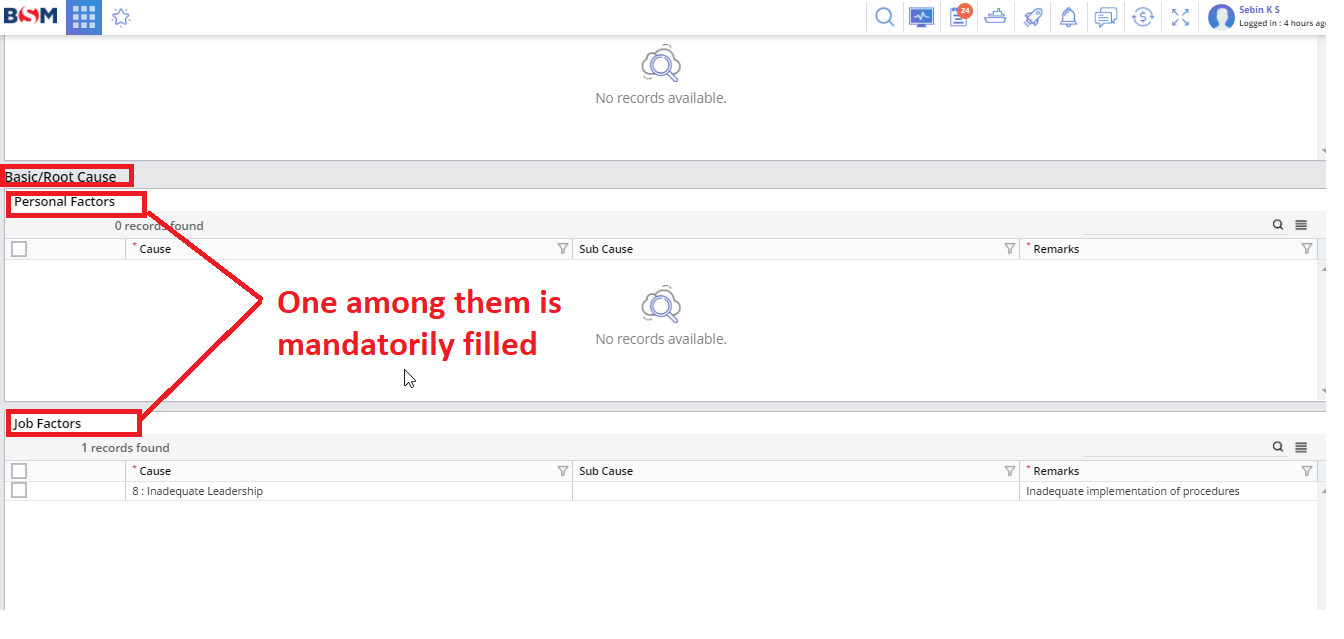Screen dimensions: 1344x639
Task: Open Cause column filter in Personal Factors
Action: coord(562,249)
